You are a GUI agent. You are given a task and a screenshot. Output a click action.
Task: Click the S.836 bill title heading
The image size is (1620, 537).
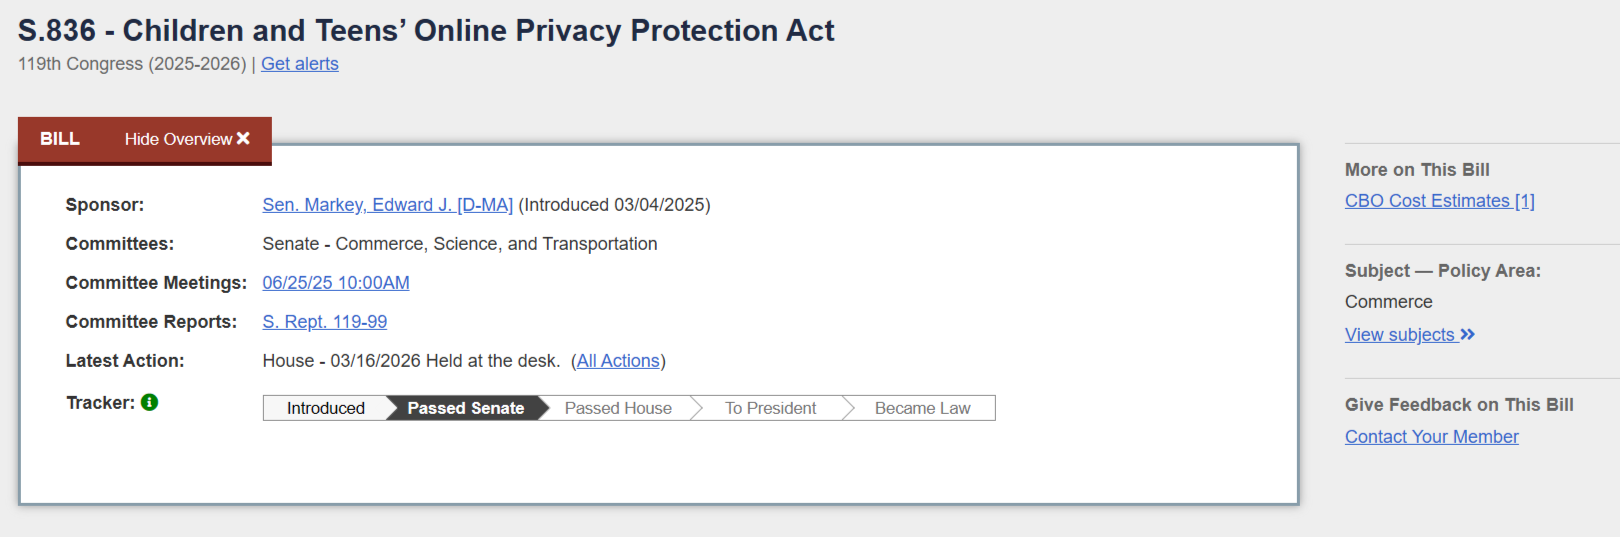click(x=426, y=31)
